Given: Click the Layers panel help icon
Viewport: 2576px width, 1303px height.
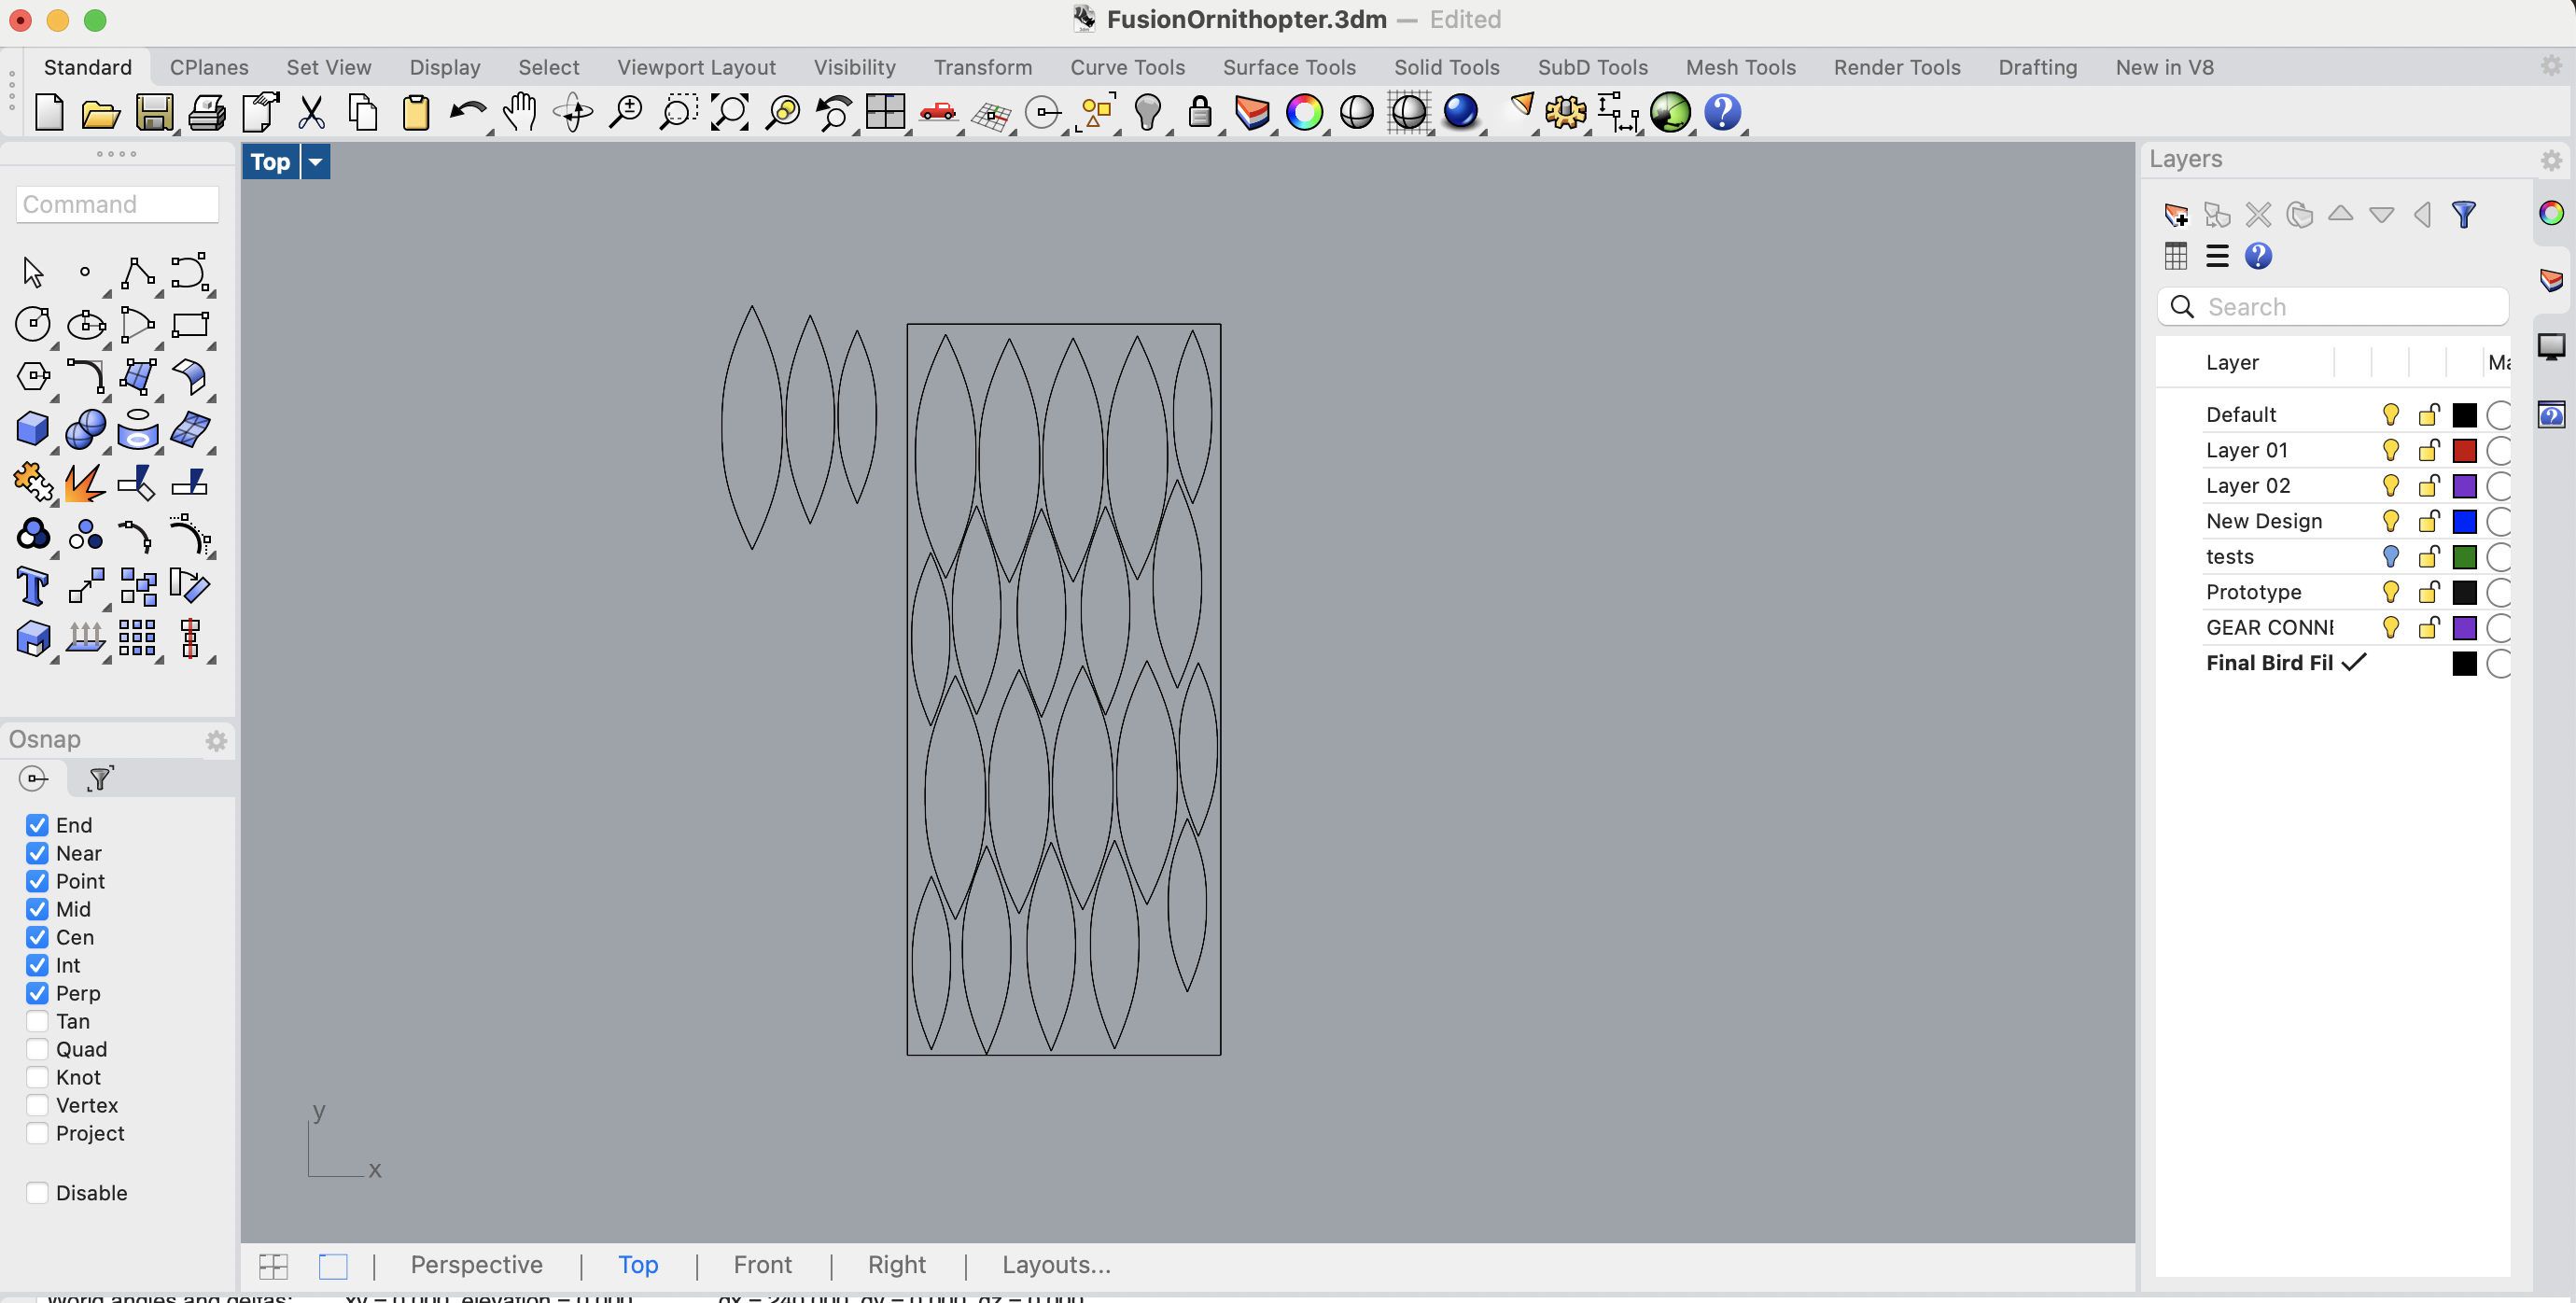Looking at the screenshot, I should [2258, 256].
